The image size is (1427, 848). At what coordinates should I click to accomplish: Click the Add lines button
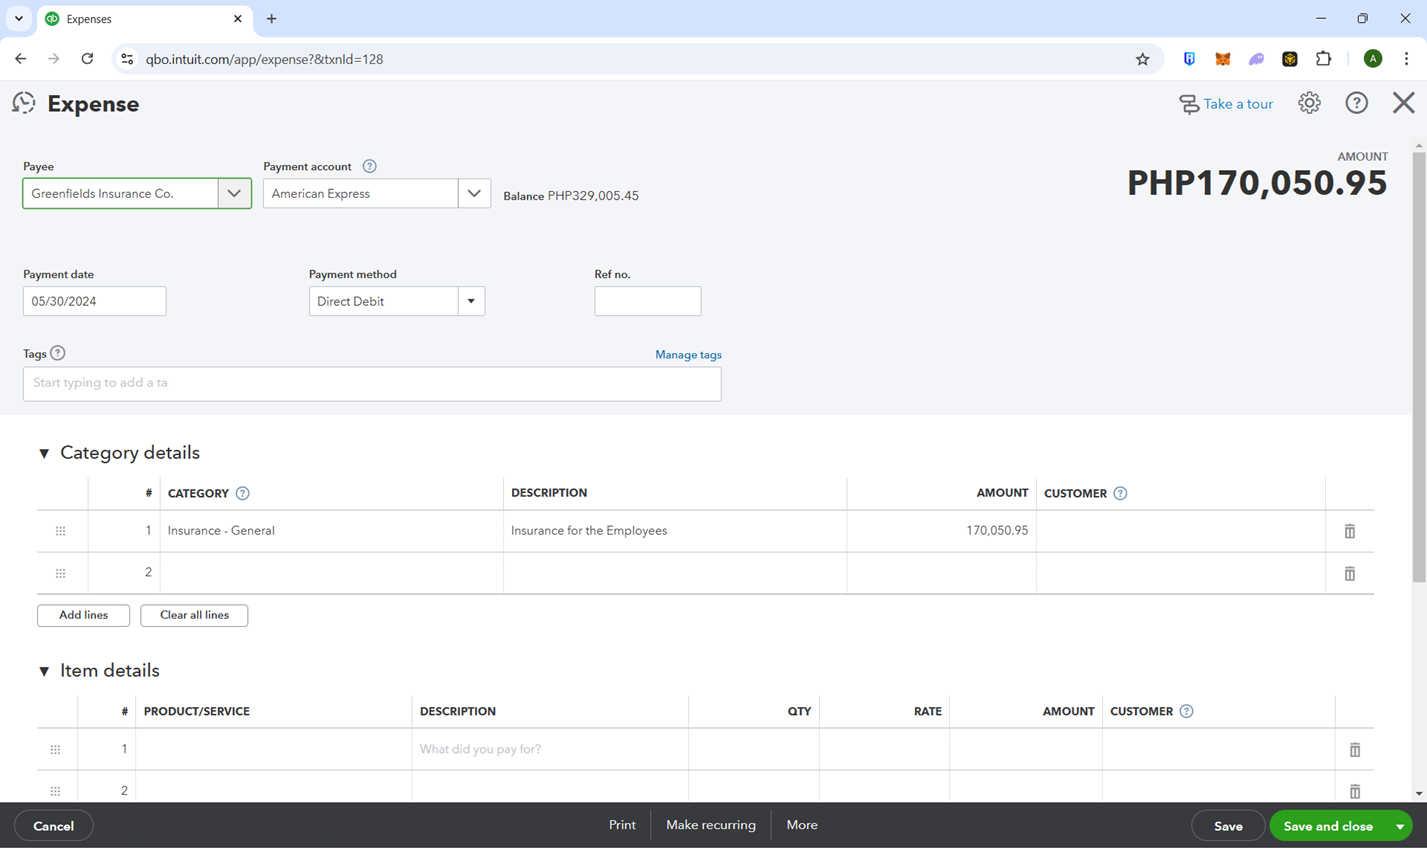(83, 615)
